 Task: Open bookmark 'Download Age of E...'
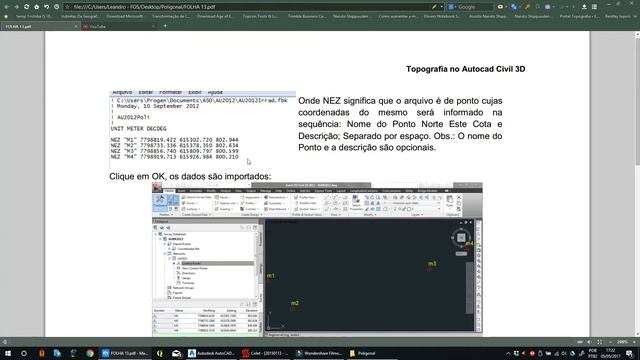215,16
